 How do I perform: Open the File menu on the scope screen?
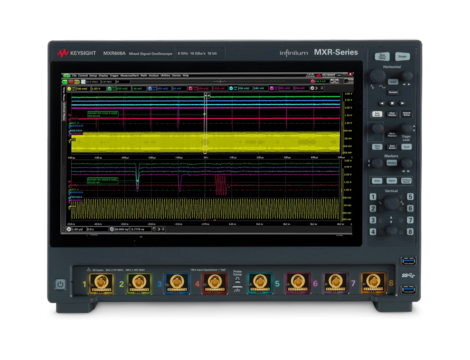tap(74, 75)
